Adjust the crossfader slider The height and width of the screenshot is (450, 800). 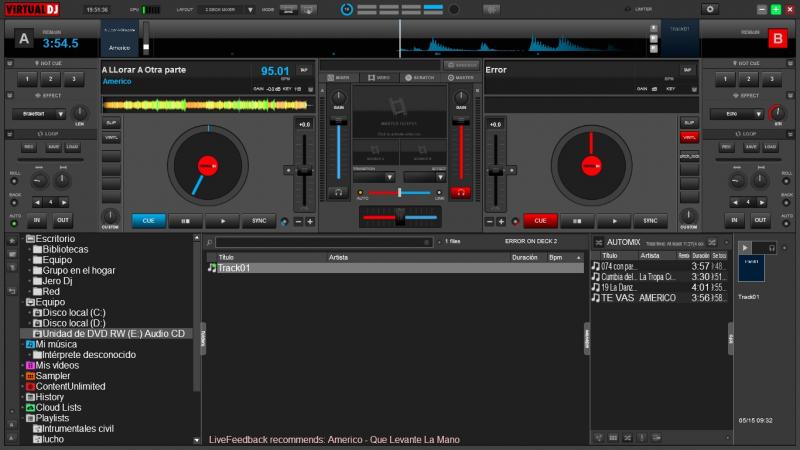tap(400, 217)
